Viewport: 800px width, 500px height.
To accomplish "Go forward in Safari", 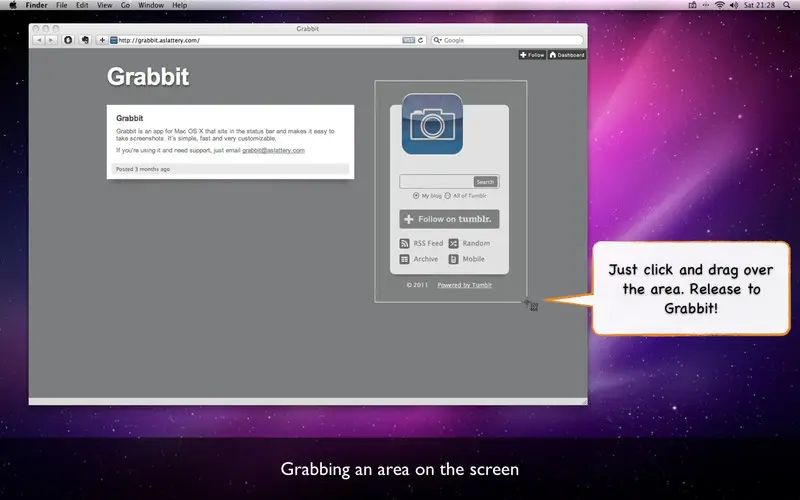I will (x=51, y=40).
